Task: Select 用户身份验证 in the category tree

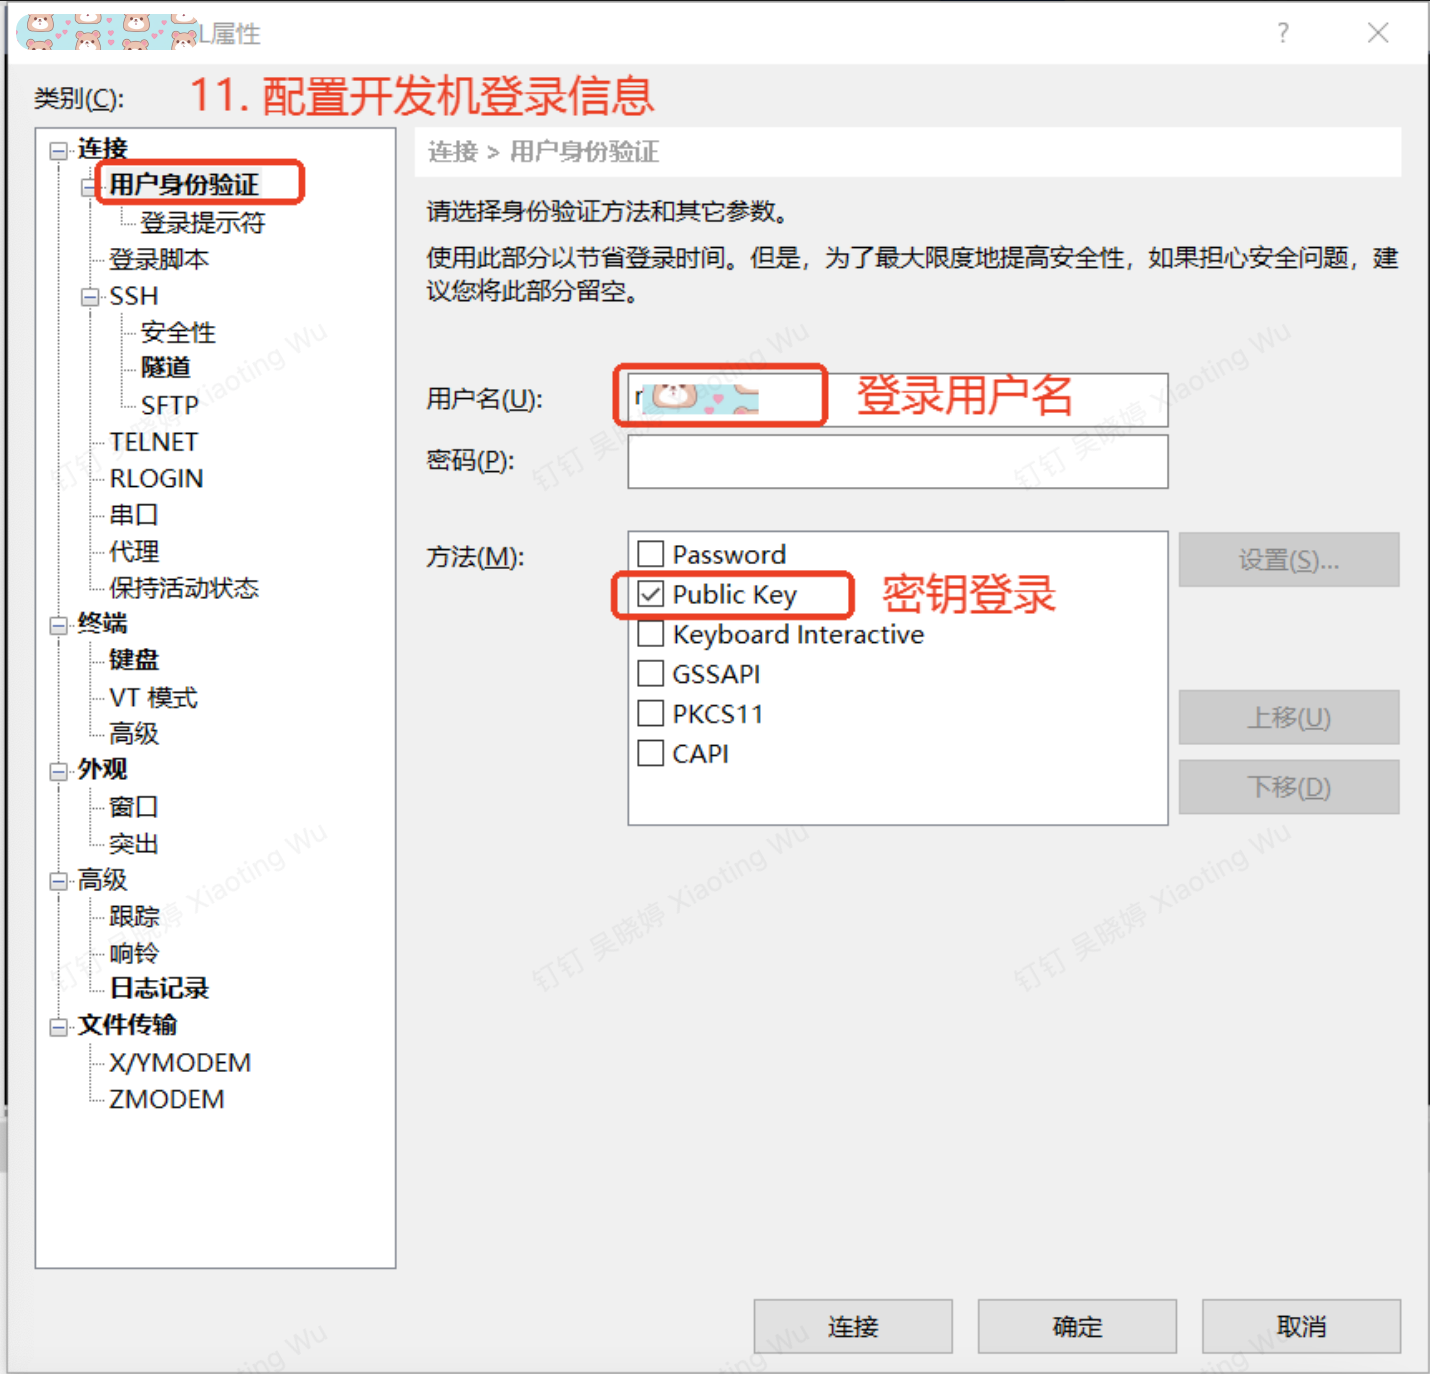Action: pyautogui.click(x=184, y=185)
